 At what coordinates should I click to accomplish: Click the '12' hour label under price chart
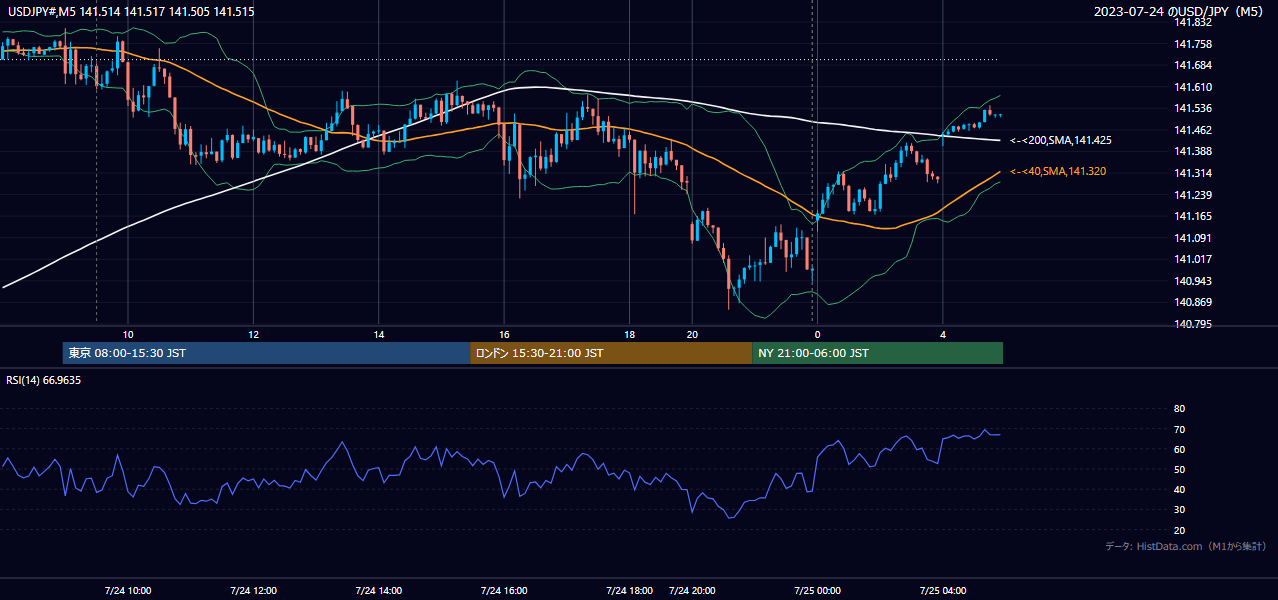pyautogui.click(x=253, y=334)
